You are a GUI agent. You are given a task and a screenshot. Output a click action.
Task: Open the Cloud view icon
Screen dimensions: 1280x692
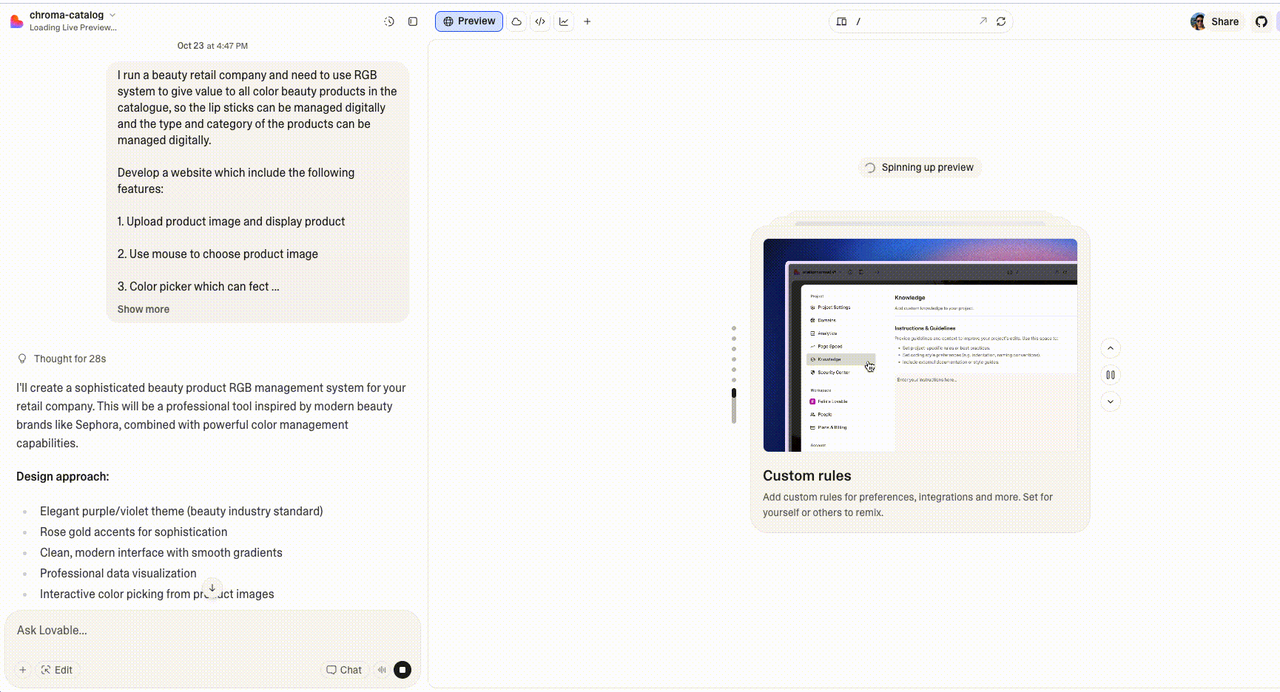click(517, 21)
